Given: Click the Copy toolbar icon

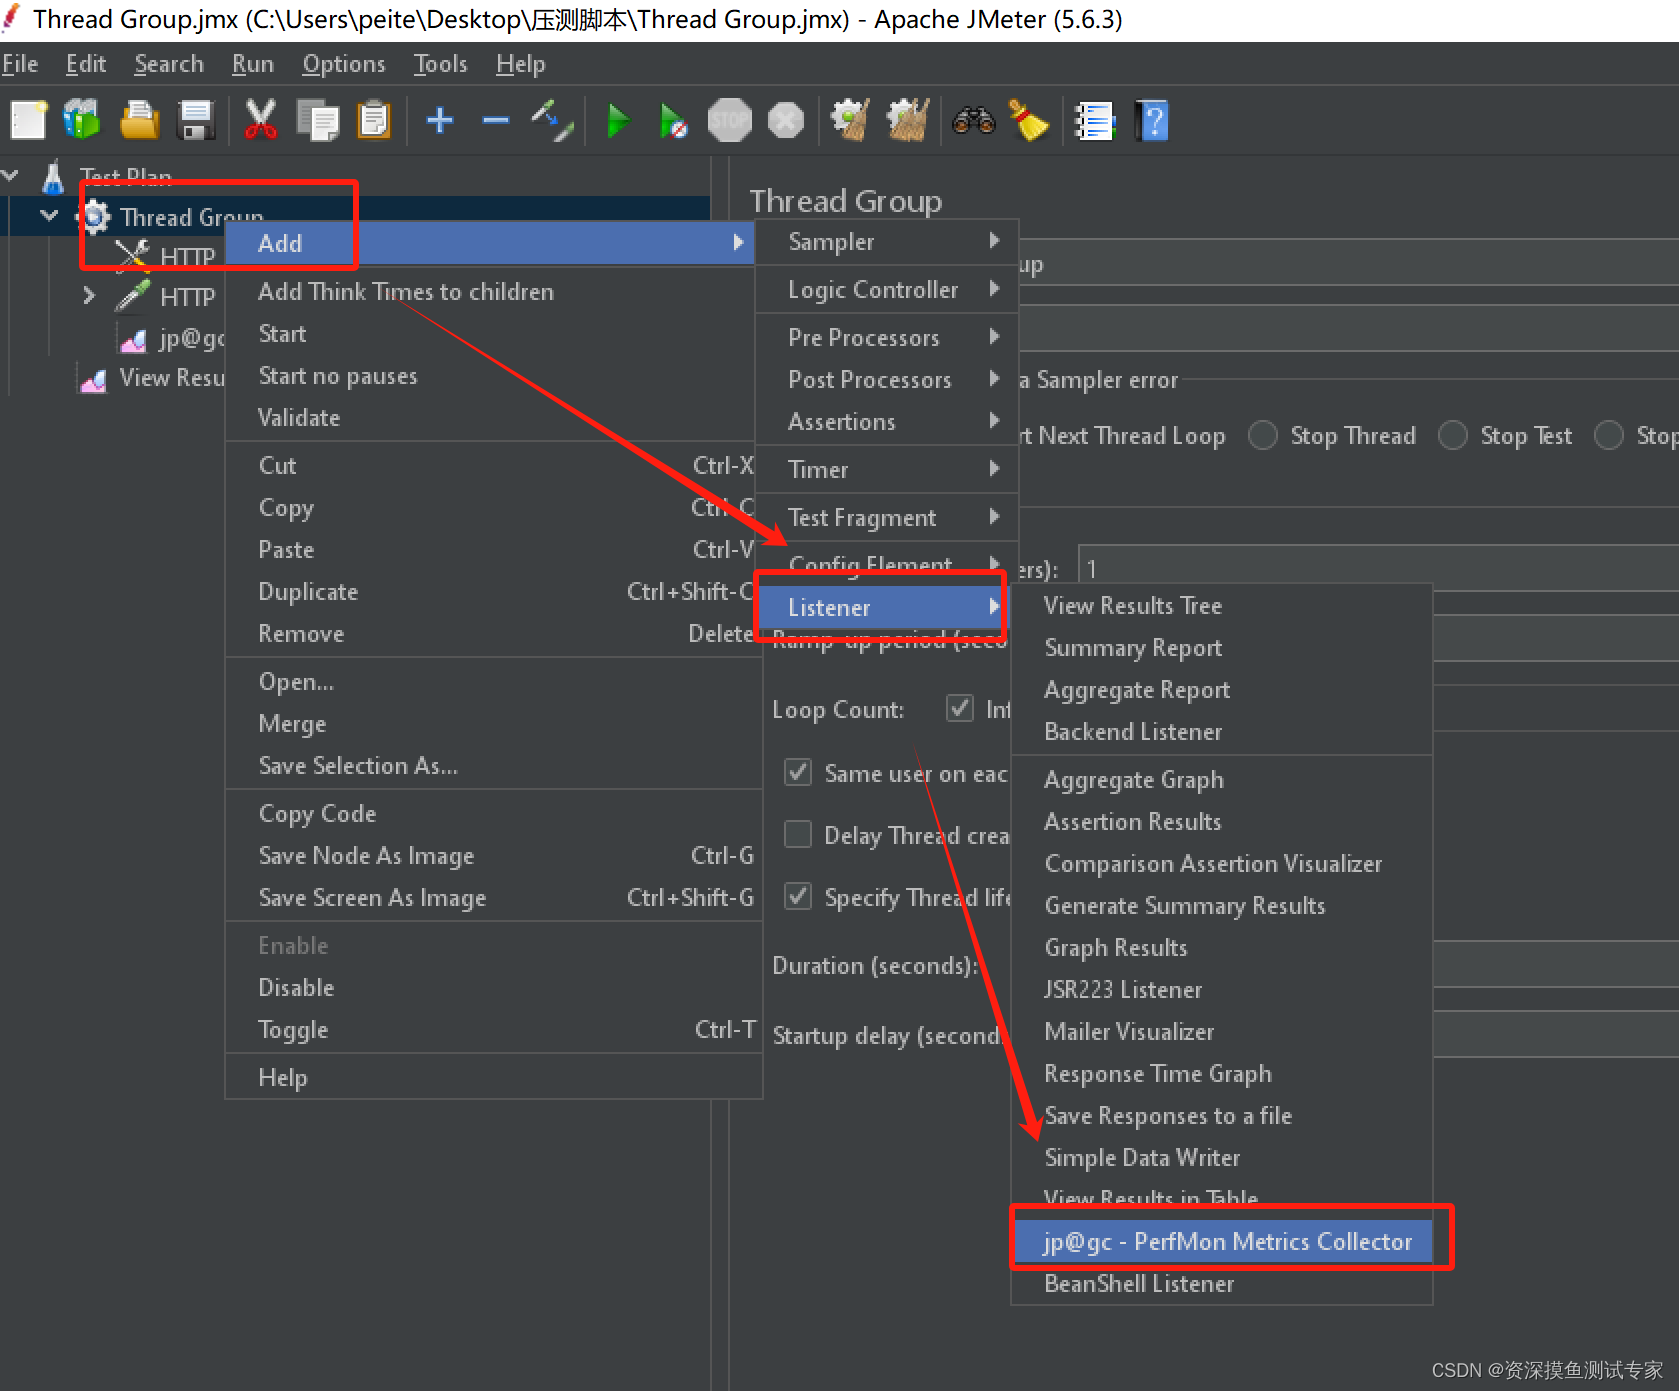Looking at the screenshot, I should [318, 121].
